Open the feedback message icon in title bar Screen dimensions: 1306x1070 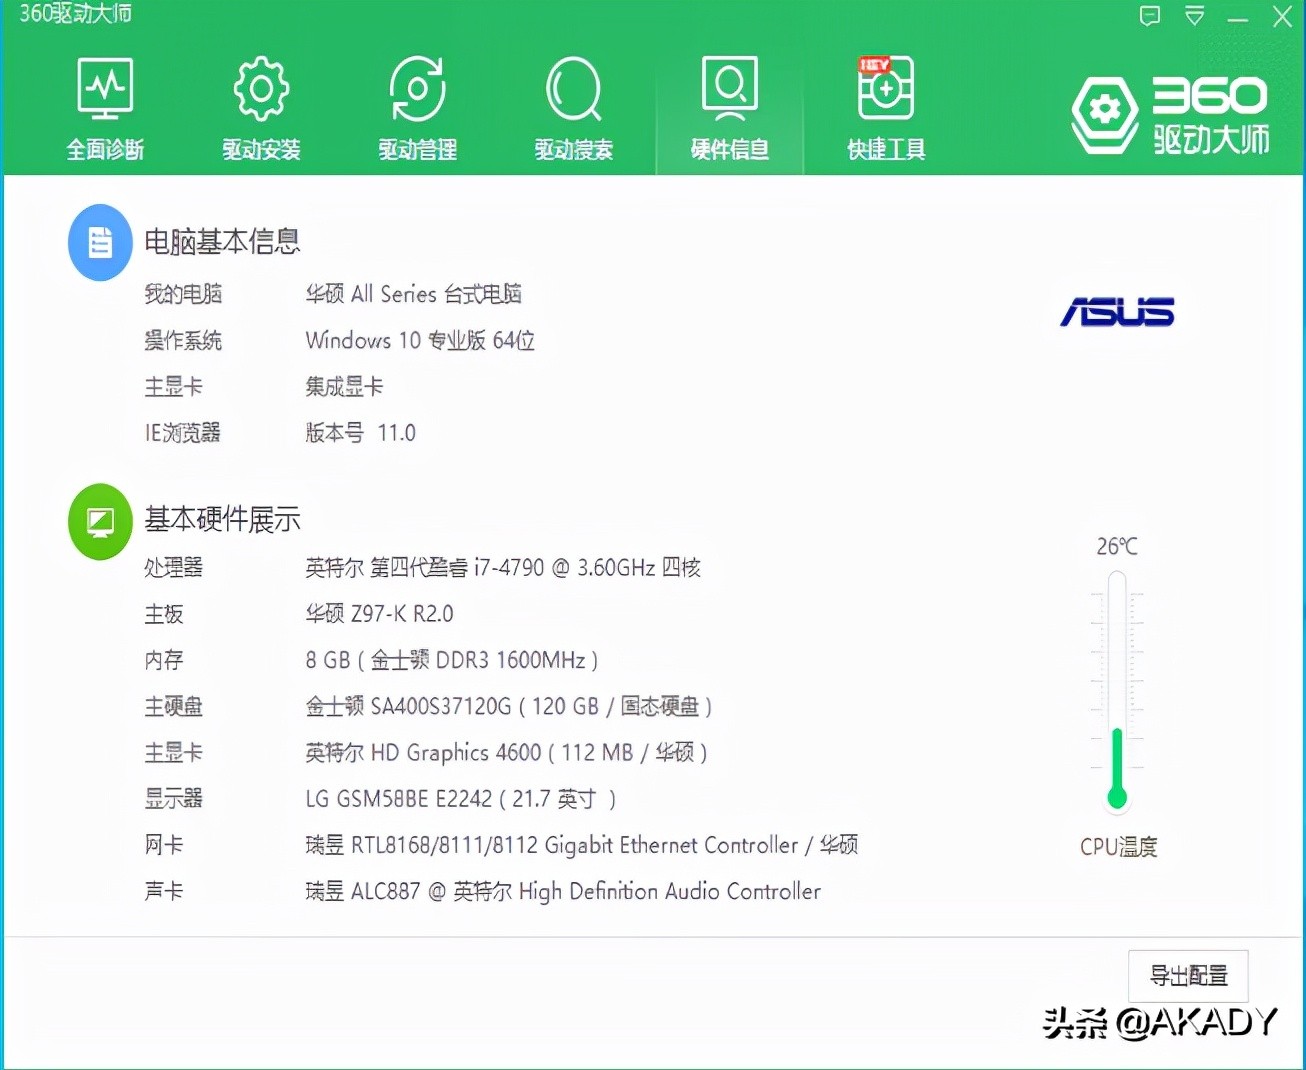point(1149,16)
